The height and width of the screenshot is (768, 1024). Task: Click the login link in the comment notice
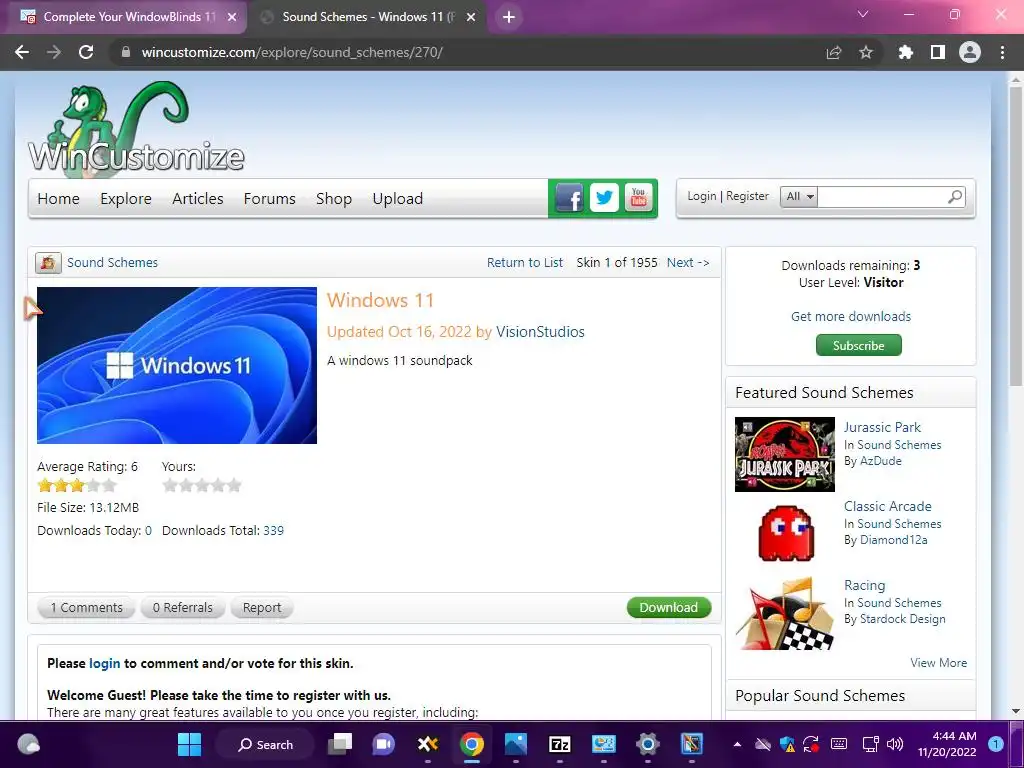click(104, 664)
